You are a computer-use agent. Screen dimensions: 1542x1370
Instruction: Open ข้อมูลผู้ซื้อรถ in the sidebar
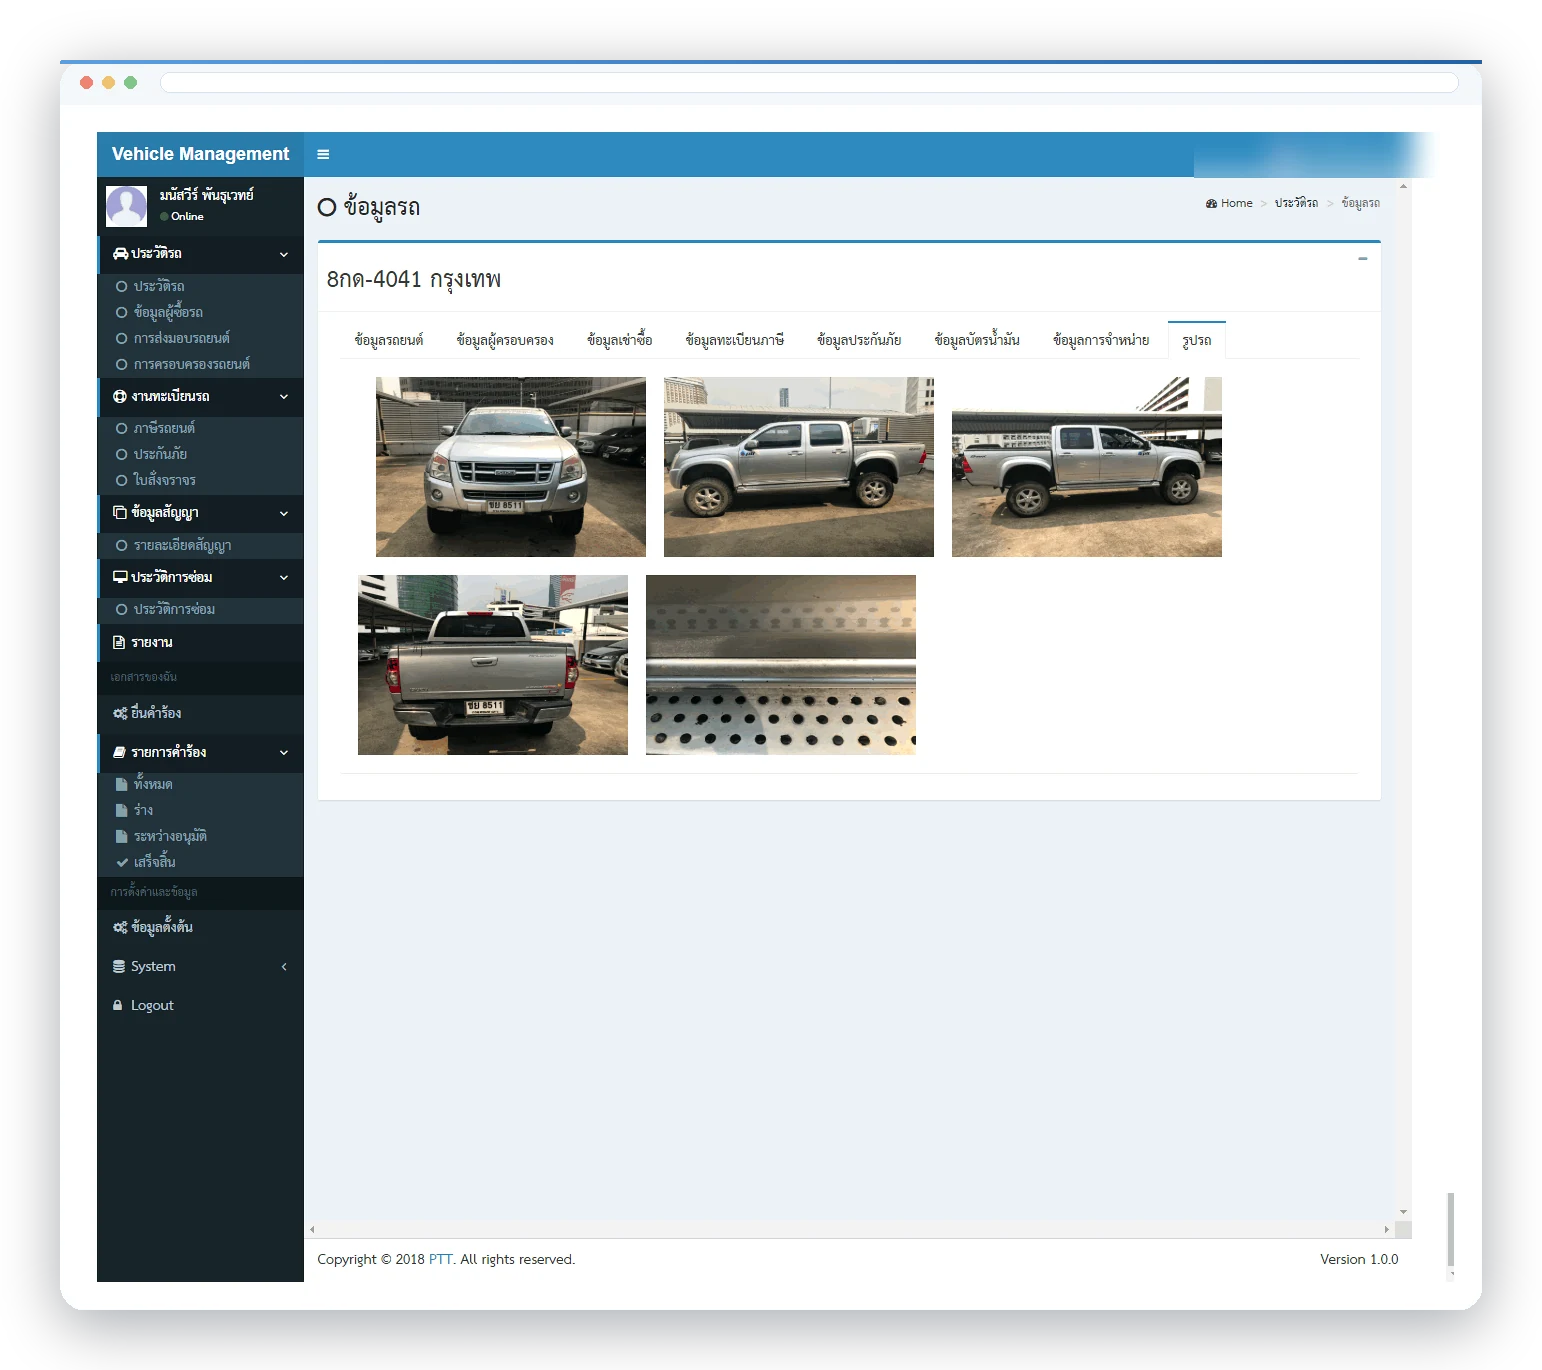coord(168,312)
